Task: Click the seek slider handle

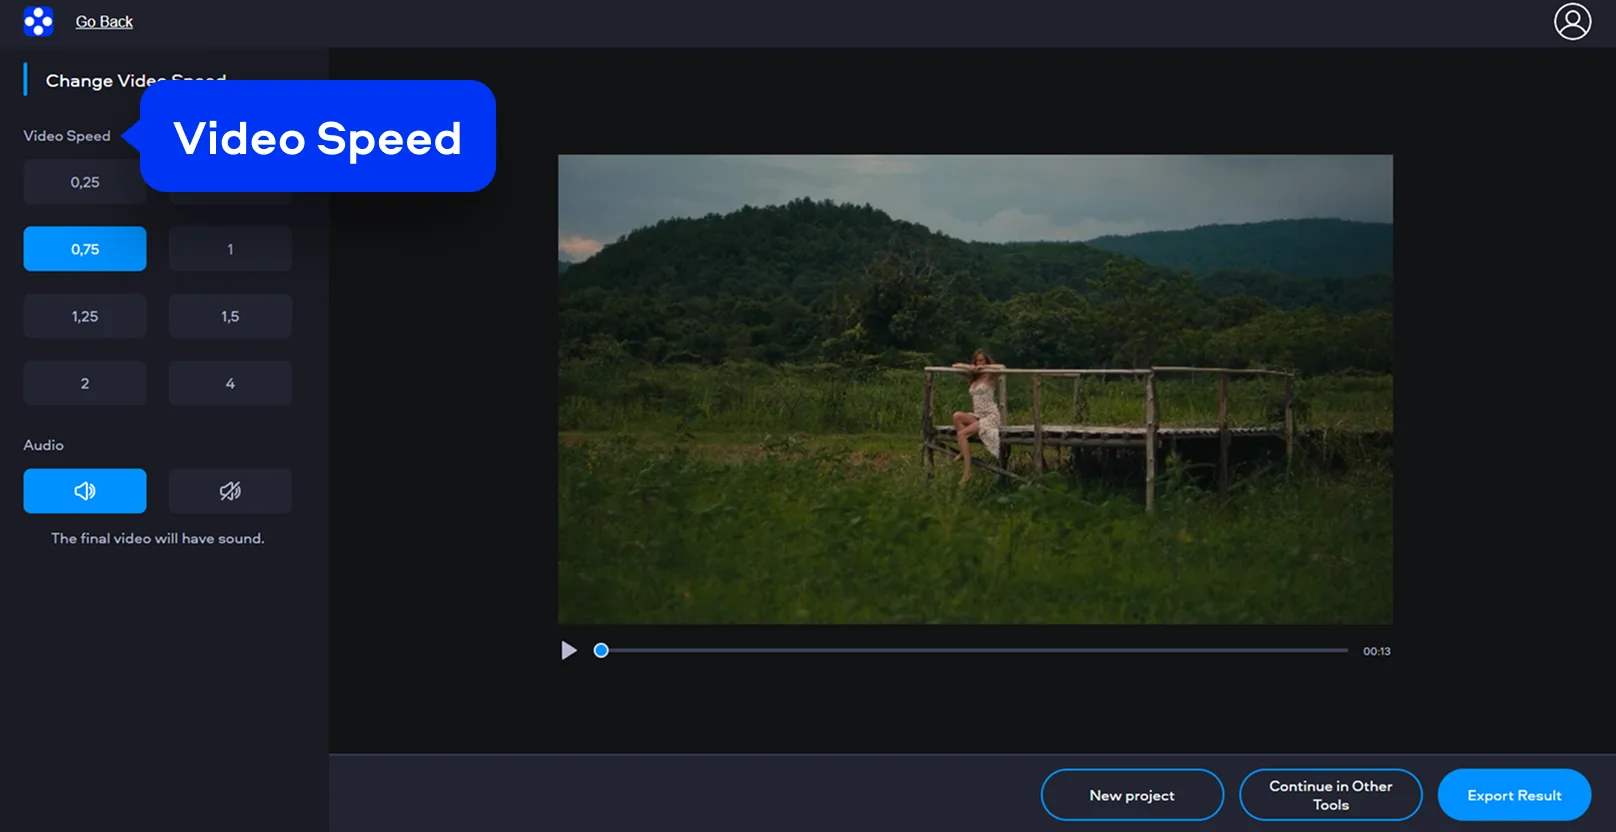Action: 601,651
